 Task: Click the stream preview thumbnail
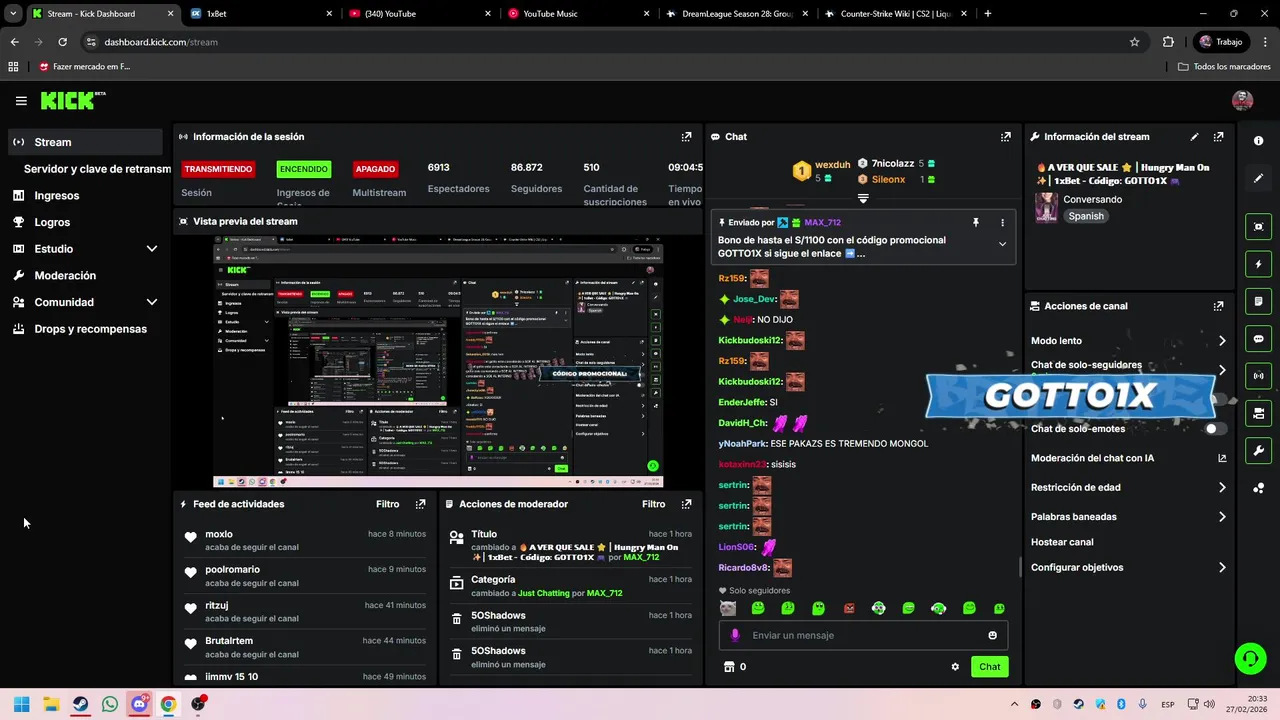coord(438,362)
